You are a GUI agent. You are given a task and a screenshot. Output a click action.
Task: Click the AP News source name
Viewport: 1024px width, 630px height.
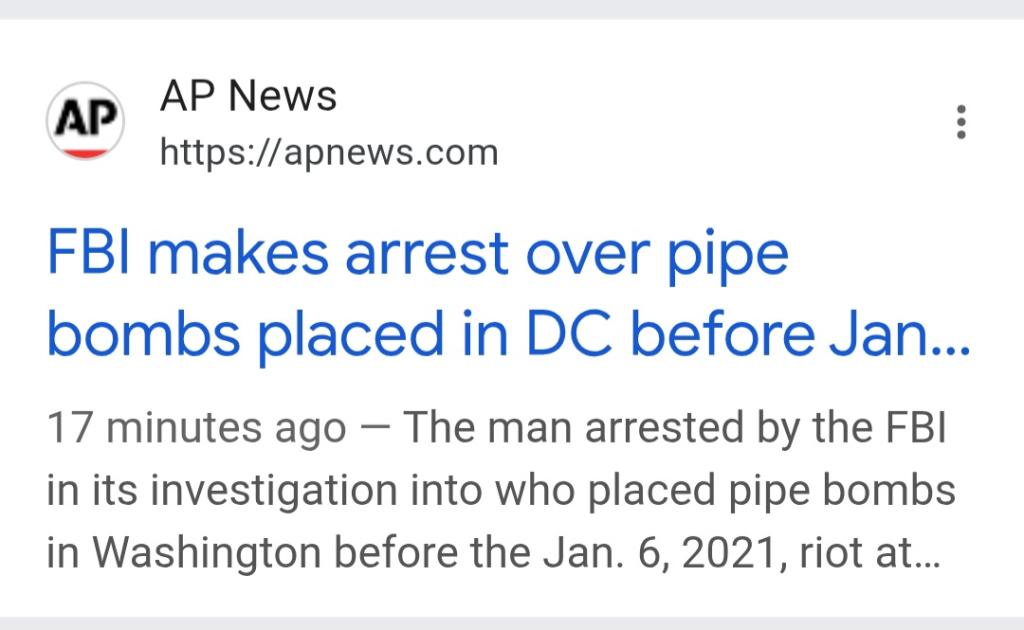pos(248,97)
